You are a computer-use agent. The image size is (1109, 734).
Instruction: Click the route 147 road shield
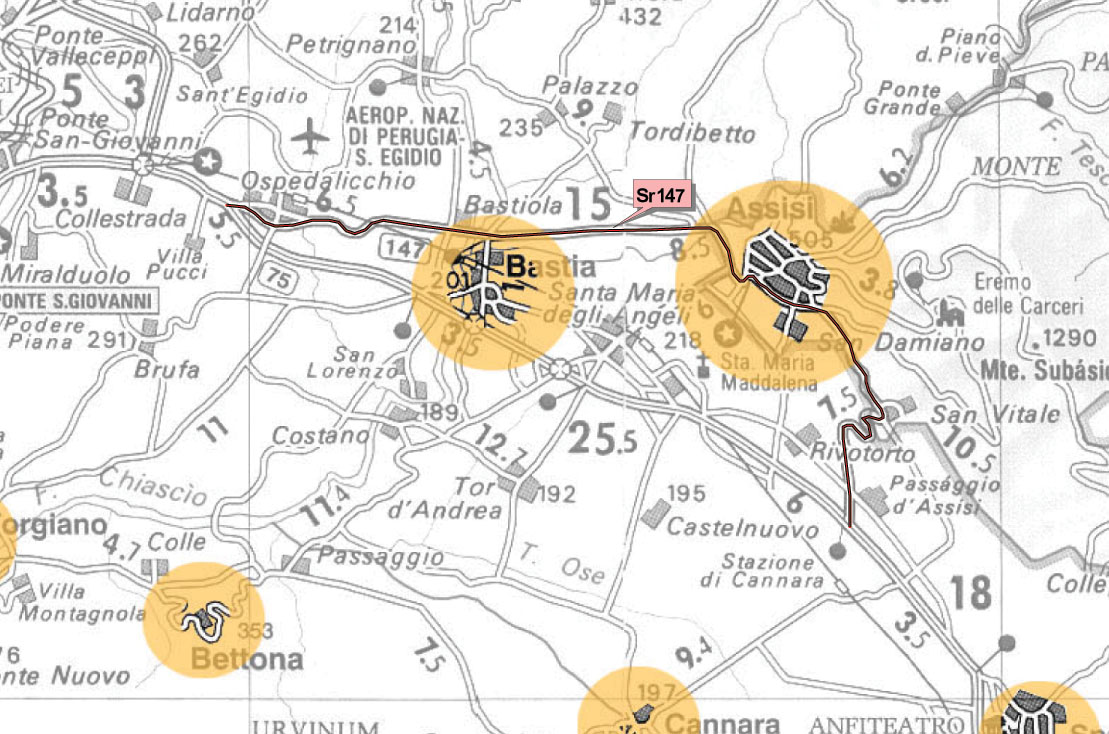402,248
